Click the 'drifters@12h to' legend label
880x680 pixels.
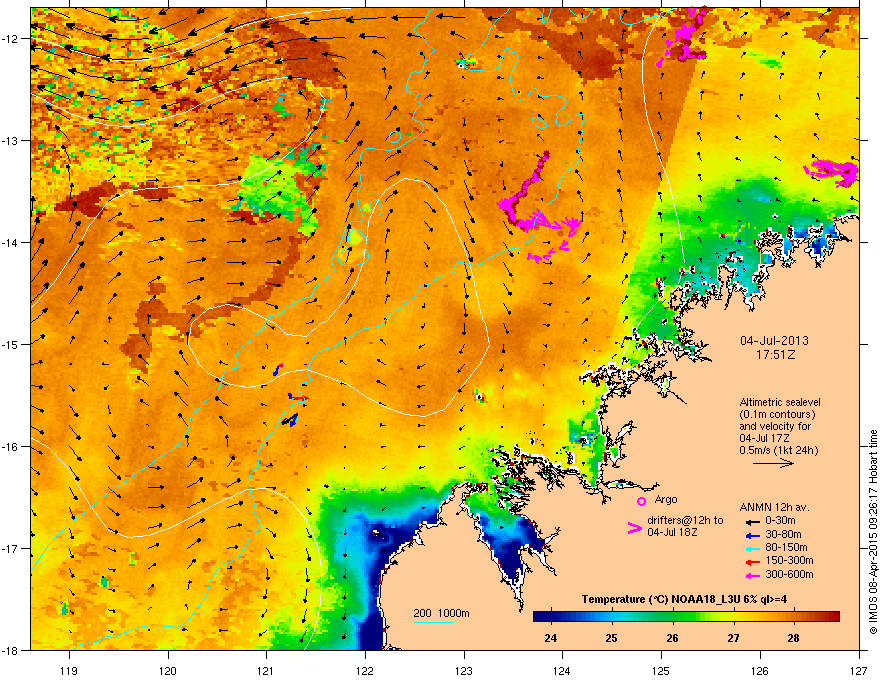(x=685, y=520)
